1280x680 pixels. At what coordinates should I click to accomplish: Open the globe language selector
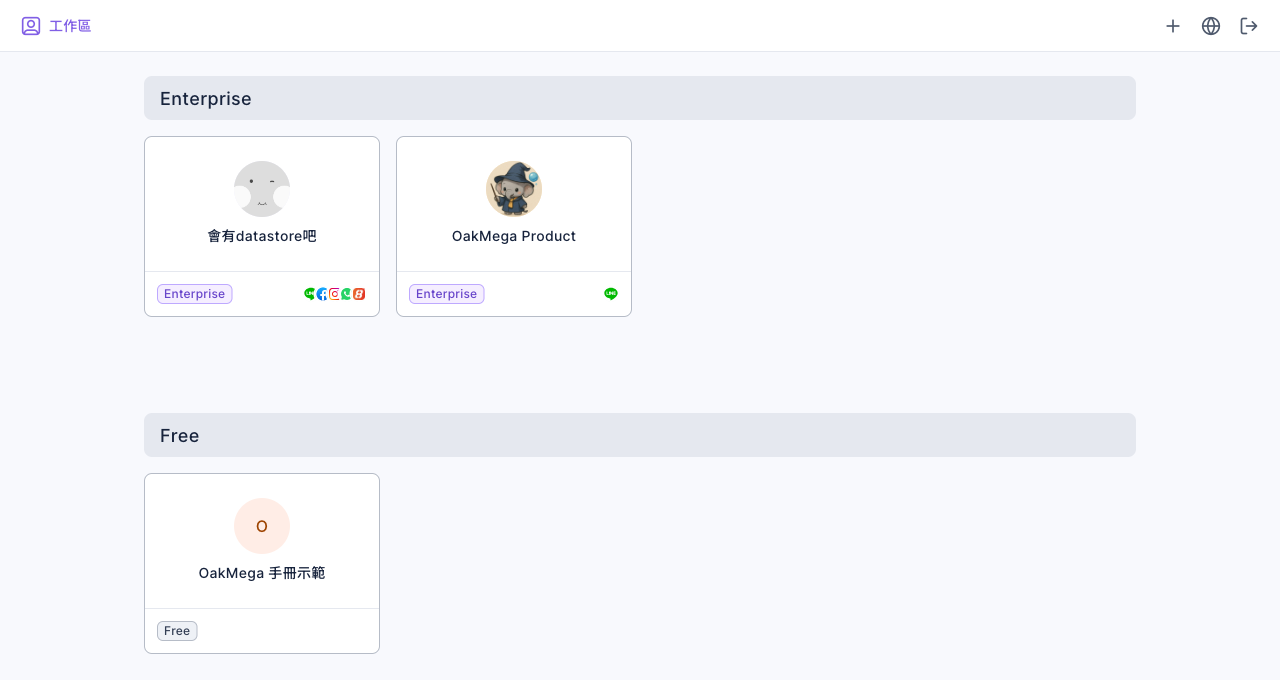coord(1211,26)
